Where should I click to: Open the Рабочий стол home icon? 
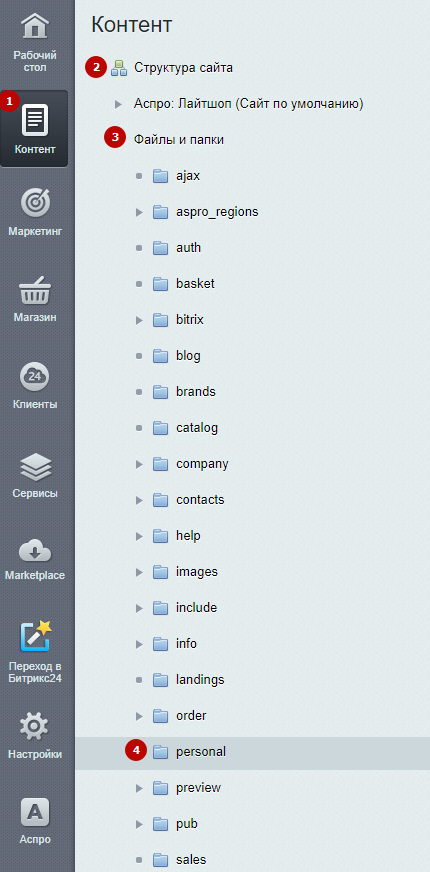34,27
